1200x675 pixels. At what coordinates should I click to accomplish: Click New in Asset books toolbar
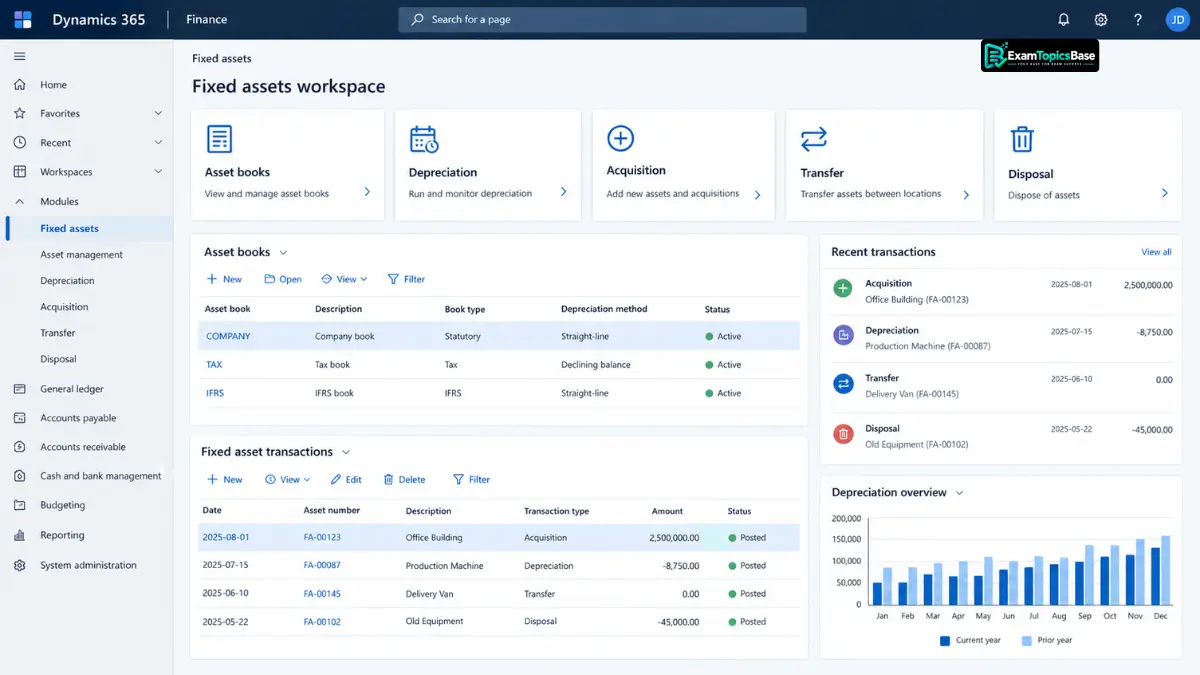click(x=224, y=279)
